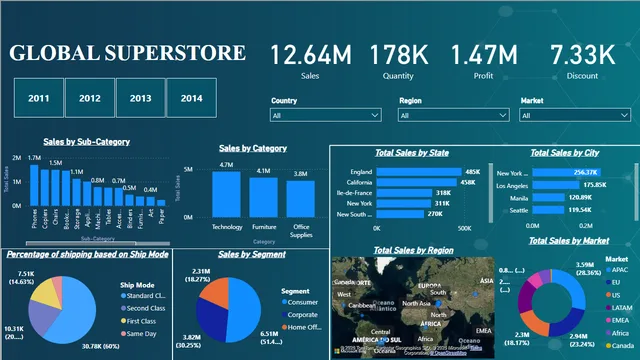
Task: Filter dashboard by year 2013
Action: [140, 98]
